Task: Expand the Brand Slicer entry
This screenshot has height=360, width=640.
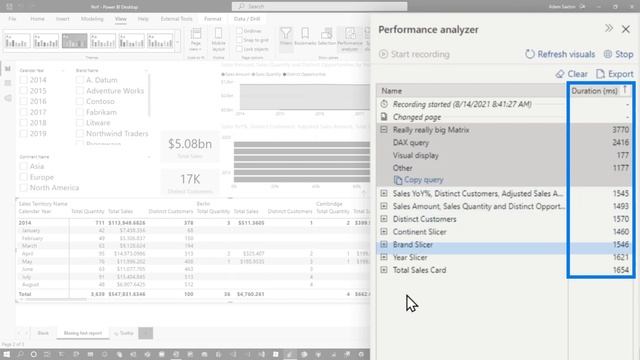Action: 384,244
